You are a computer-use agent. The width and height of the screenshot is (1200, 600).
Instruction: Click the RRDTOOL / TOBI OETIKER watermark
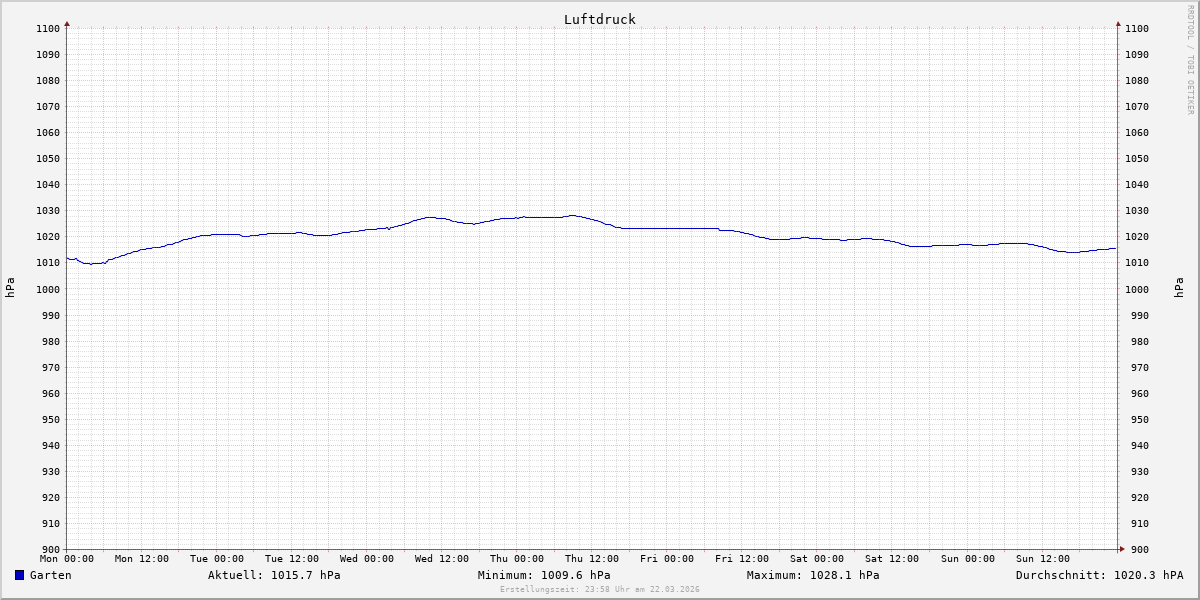point(1190,60)
